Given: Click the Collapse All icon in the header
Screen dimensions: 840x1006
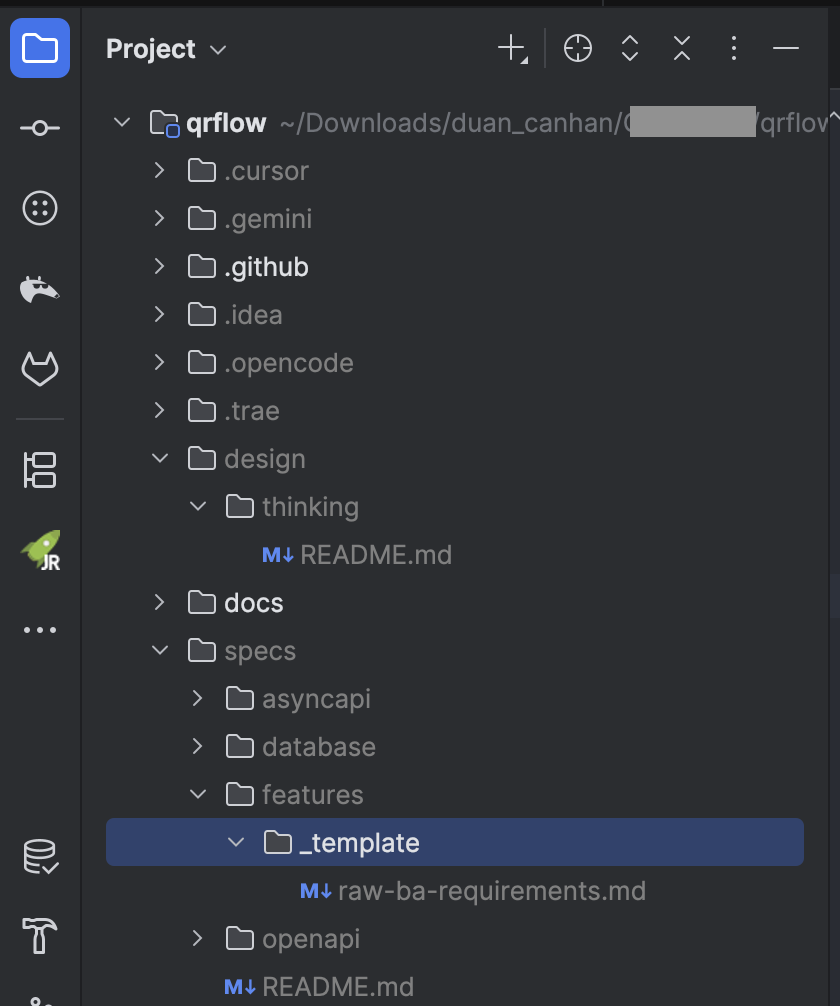Looking at the screenshot, I should pyautogui.click(x=682, y=48).
